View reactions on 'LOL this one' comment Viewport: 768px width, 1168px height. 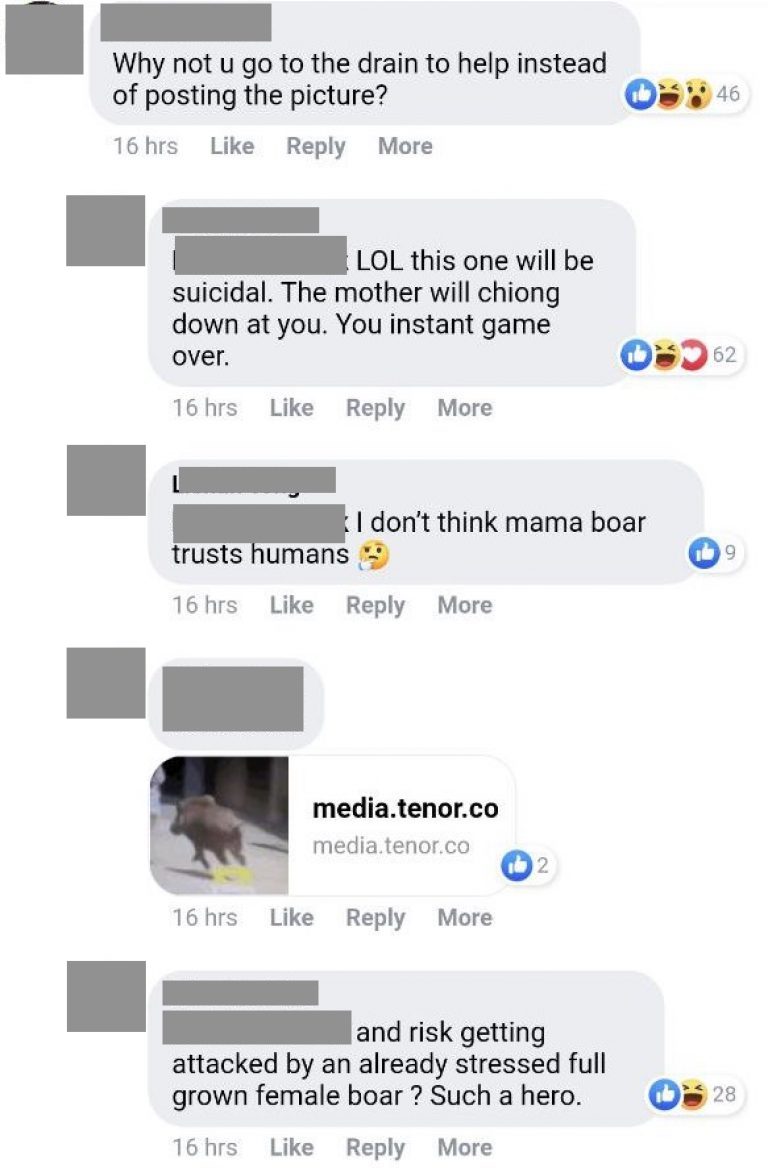point(681,355)
